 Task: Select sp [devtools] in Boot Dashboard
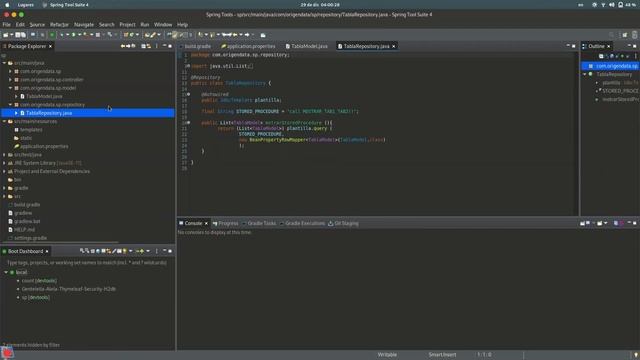(x=36, y=297)
